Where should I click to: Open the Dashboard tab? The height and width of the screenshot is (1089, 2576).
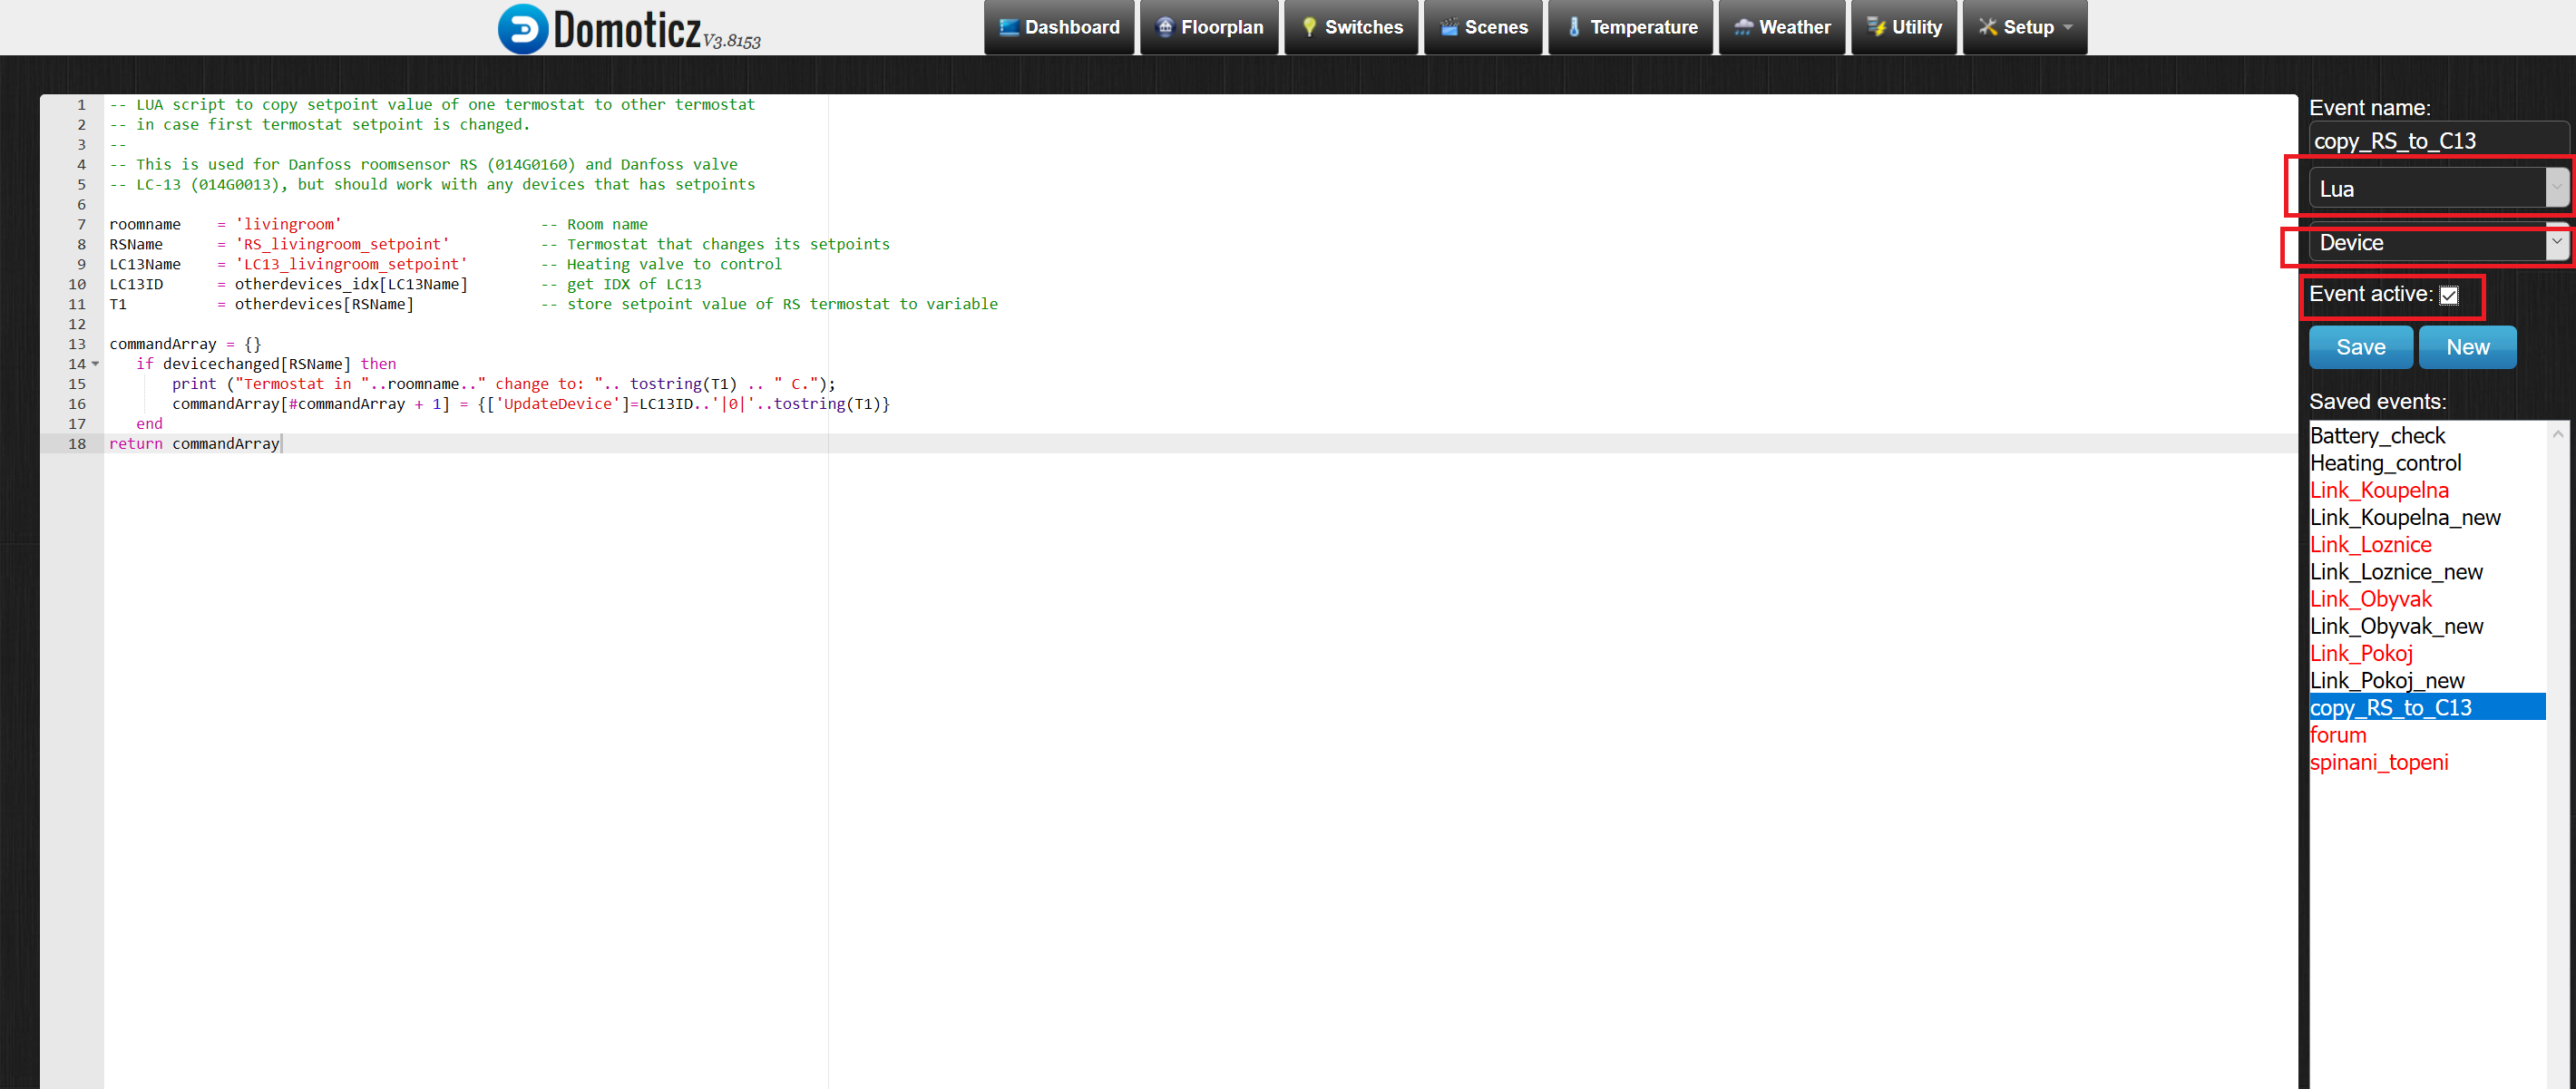[x=1059, y=27]
